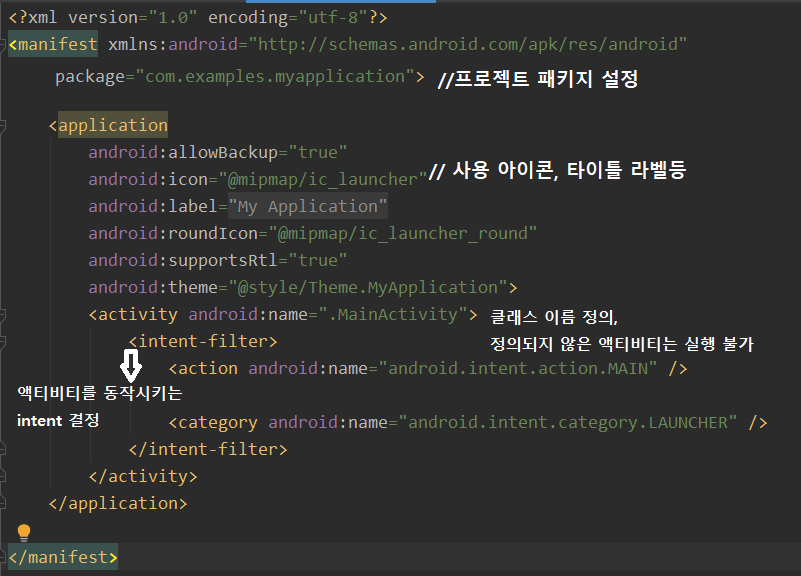Click the "android.intent.category.LAUNCHER" value

point(568,423)
